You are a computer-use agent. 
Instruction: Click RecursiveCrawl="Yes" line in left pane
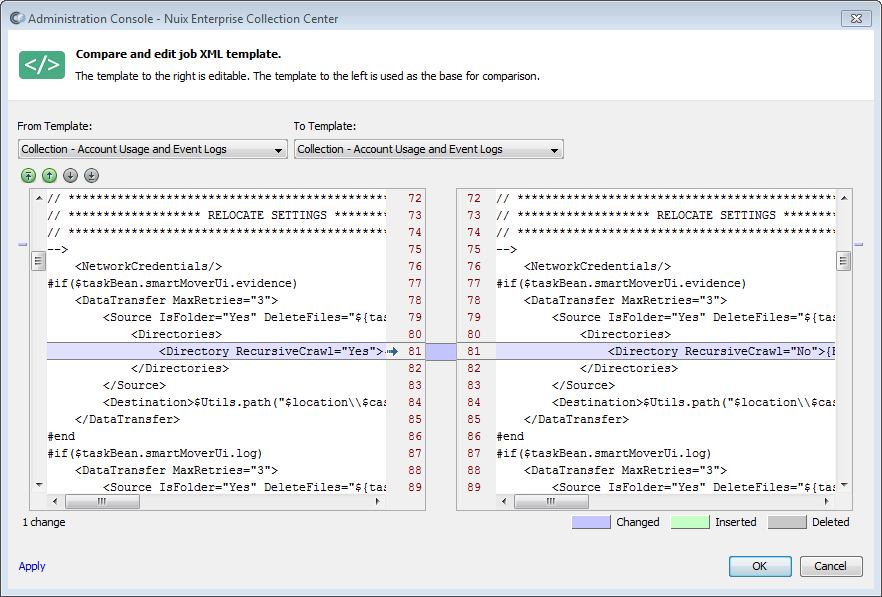(217, 351)
